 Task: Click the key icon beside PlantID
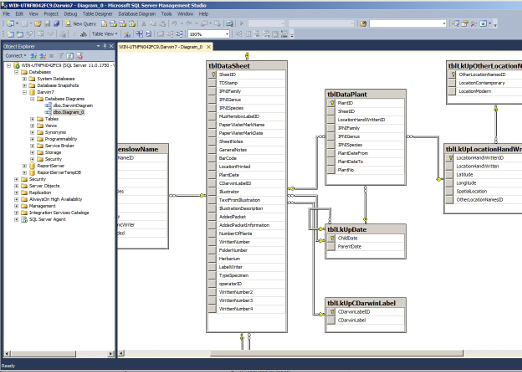click(331, 103)
